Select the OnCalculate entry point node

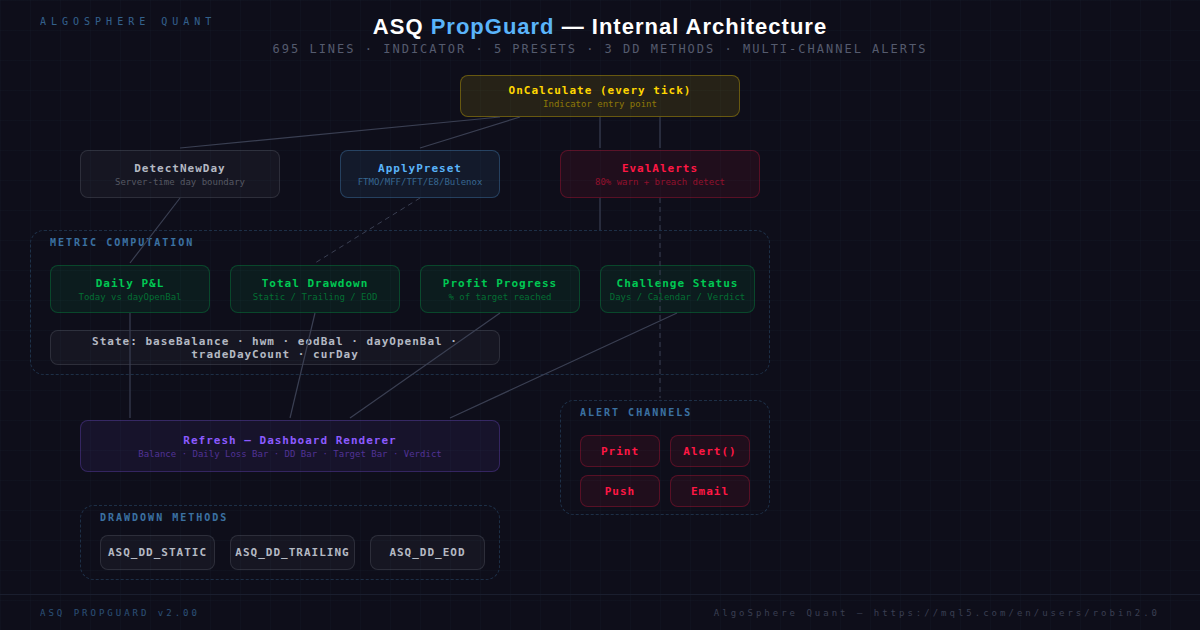click(x=599, y=95)
